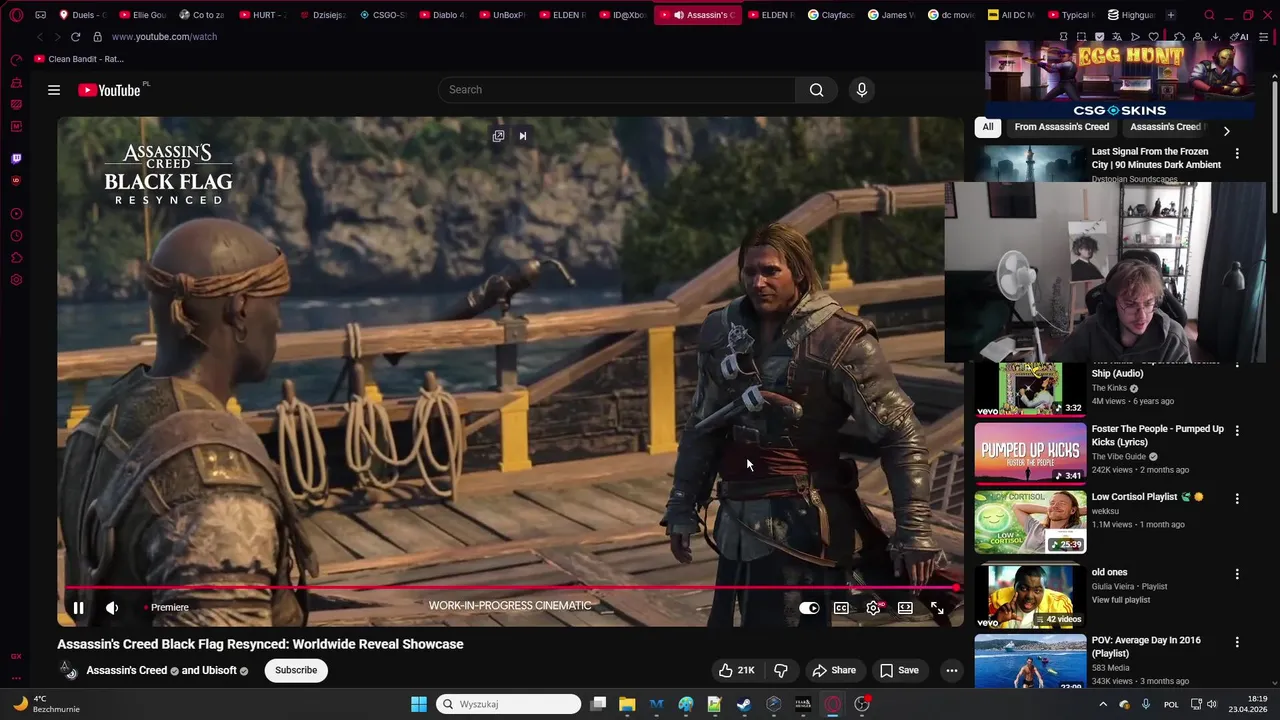
Task: Open the Pumped Up Kicks thumbnail
Action: 1030,453
